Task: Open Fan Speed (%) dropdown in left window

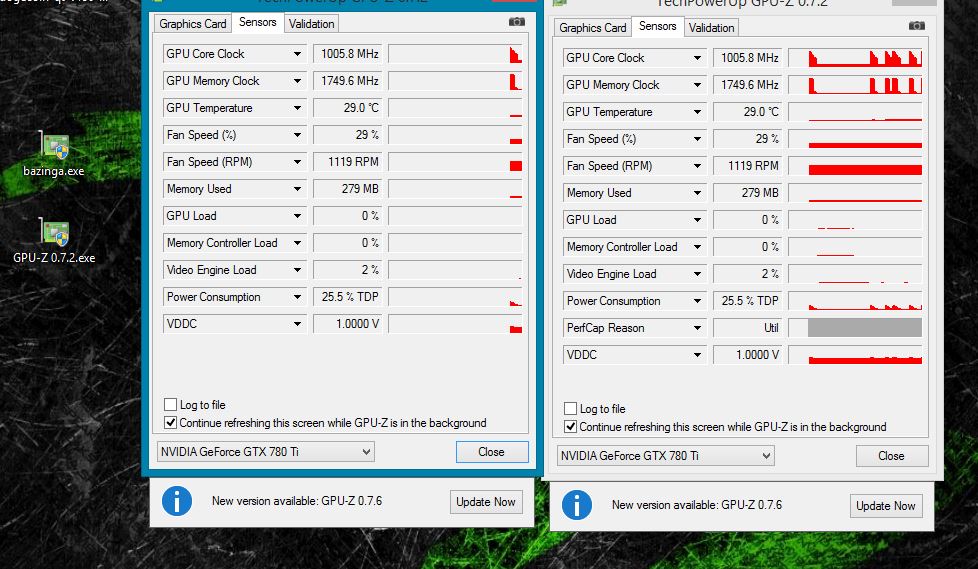Action: [x=298, y=135]
